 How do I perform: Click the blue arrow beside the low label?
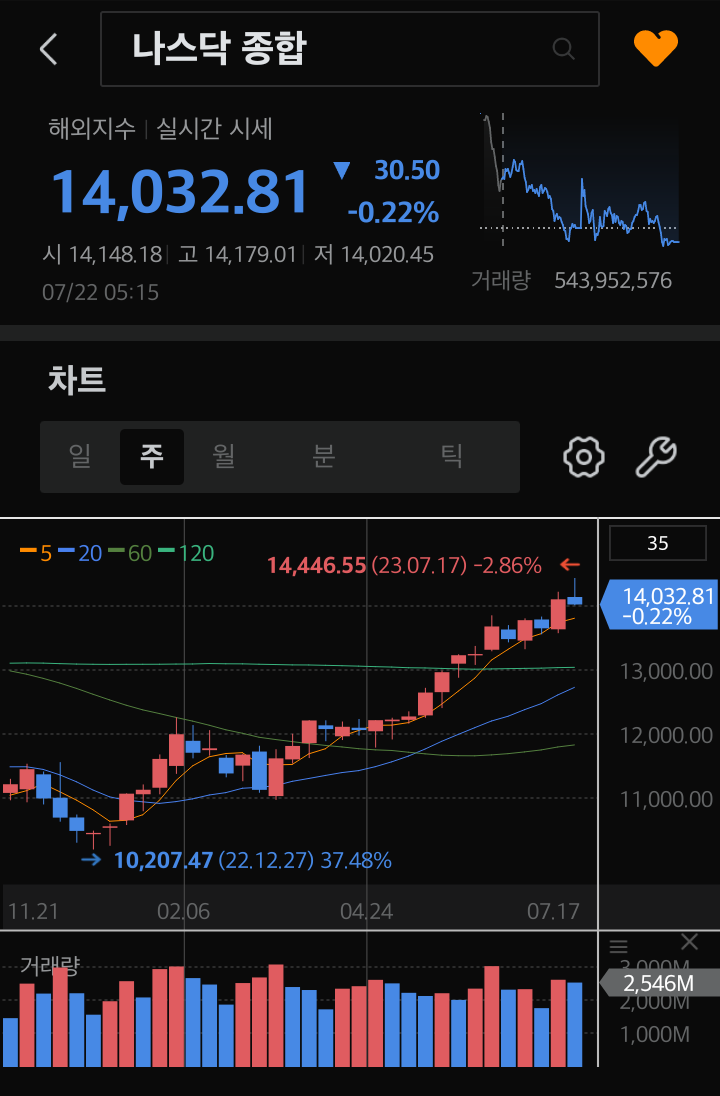pos(92,860)
